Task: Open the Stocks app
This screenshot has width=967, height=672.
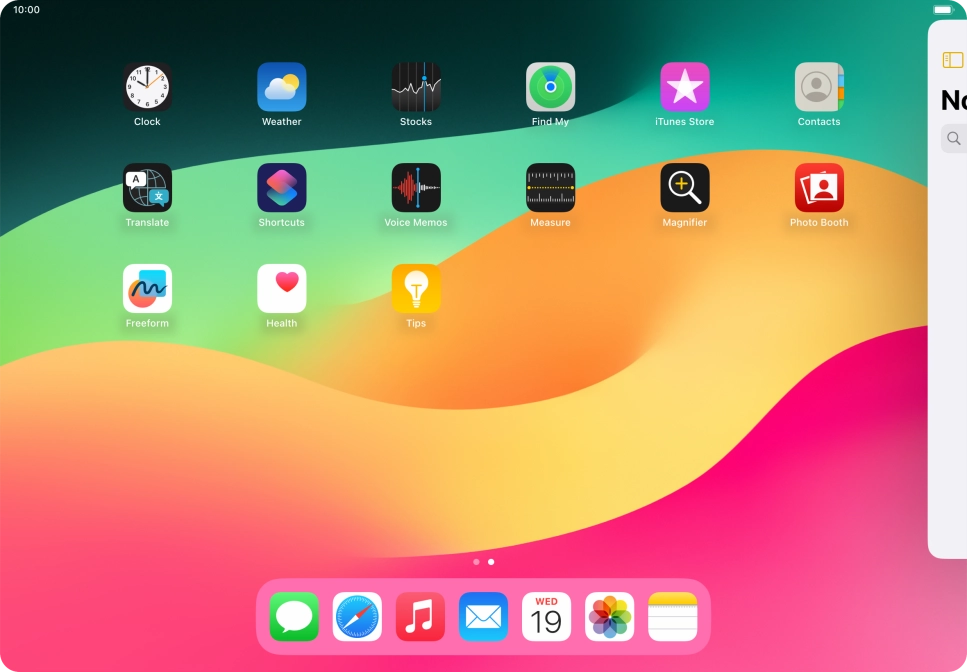Action: tap(416, 88)
